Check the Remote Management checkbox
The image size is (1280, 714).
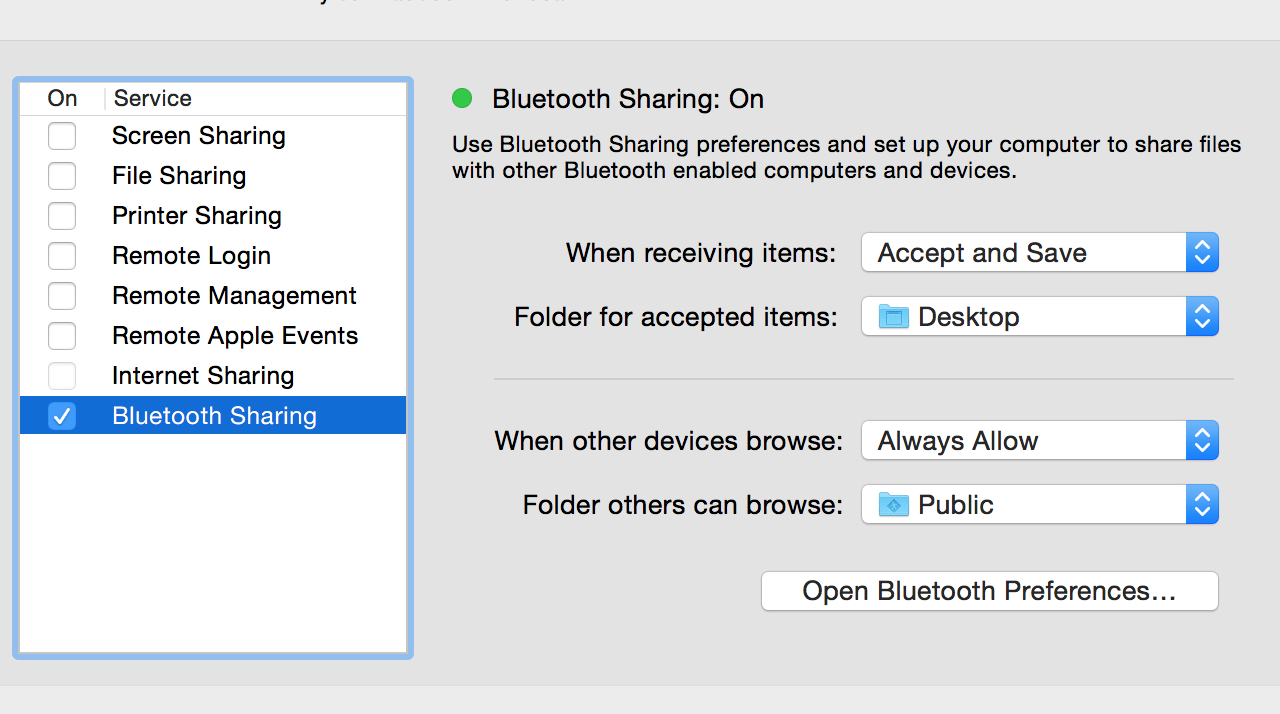click(62, 296)
